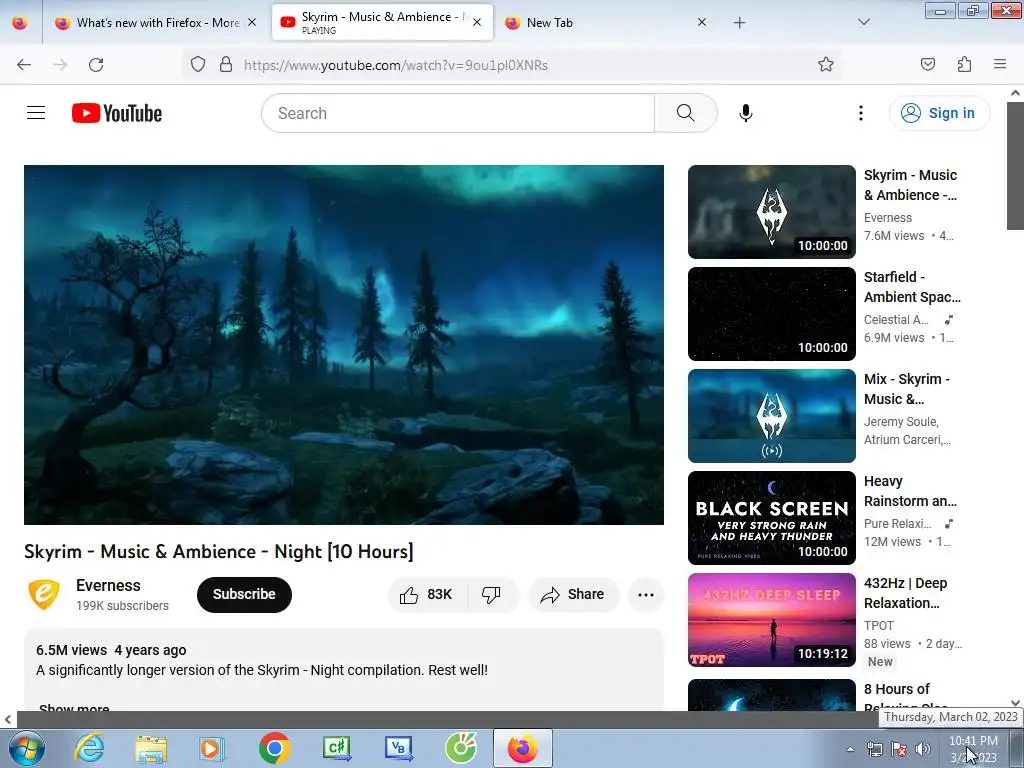1024x768 pixels.
Task: Save to Pocket icon in toolbar
Action: point(928,65)
